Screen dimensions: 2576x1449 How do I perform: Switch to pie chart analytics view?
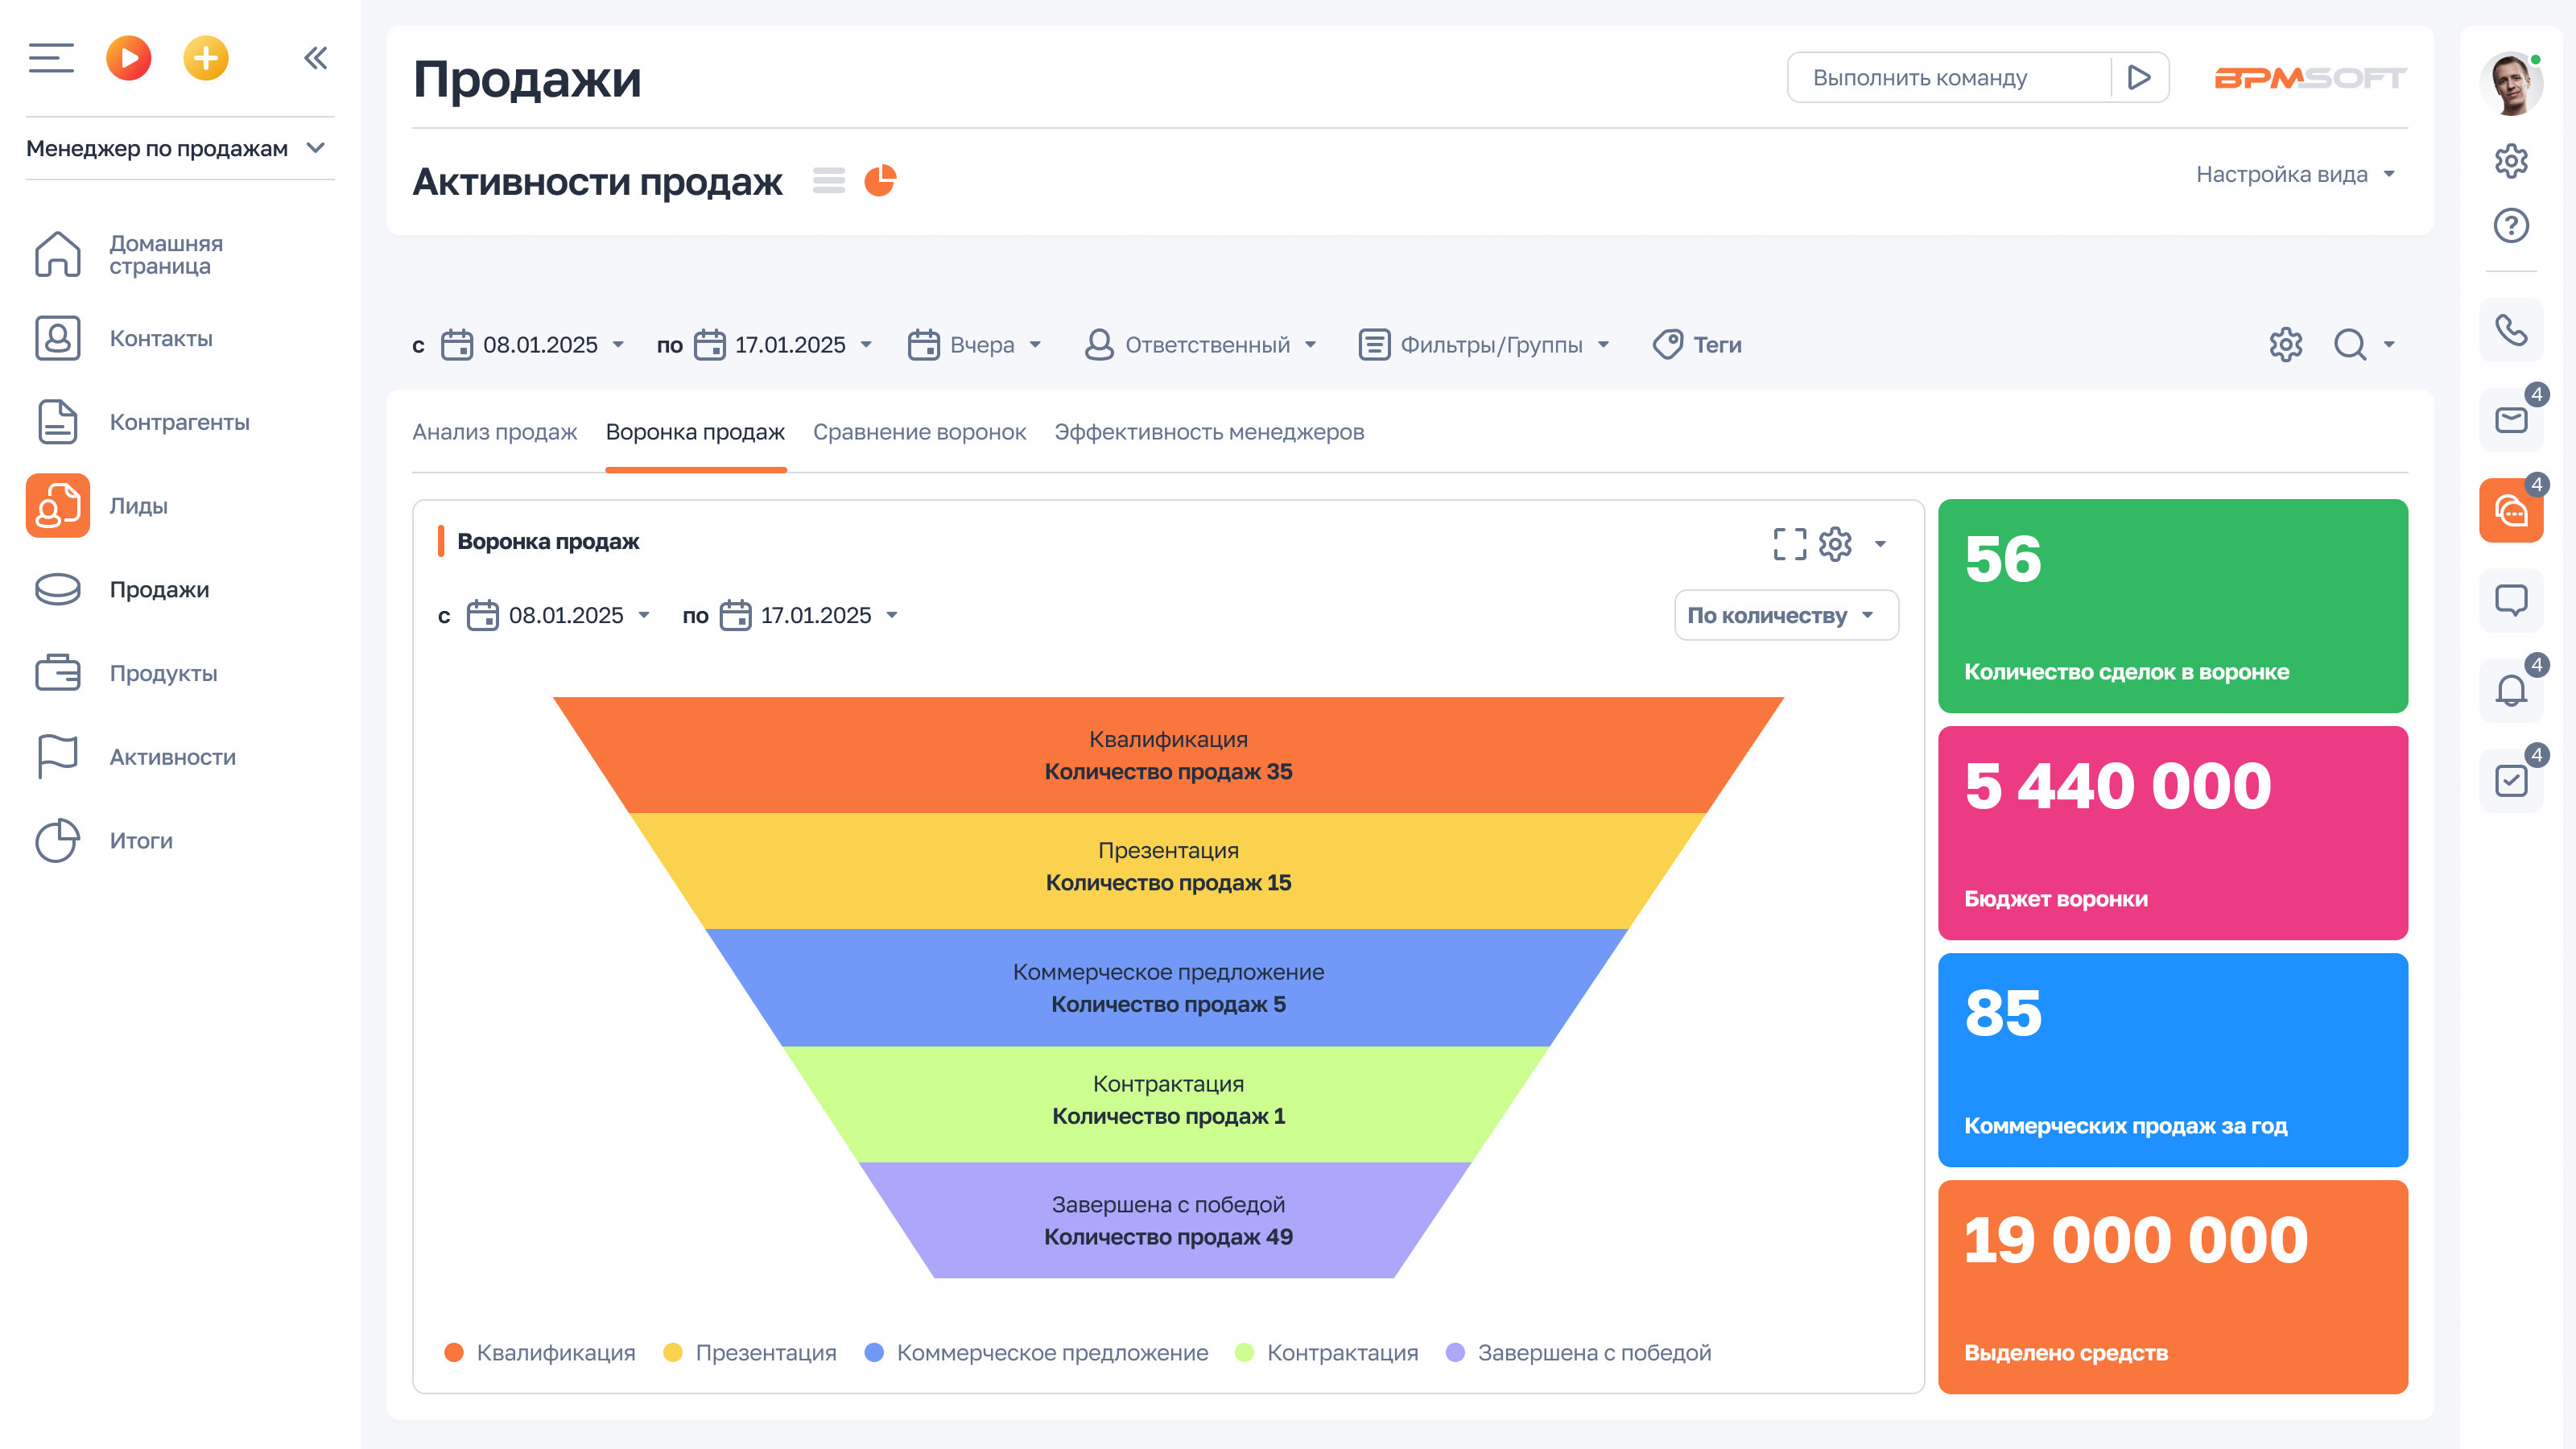(880, 181)
